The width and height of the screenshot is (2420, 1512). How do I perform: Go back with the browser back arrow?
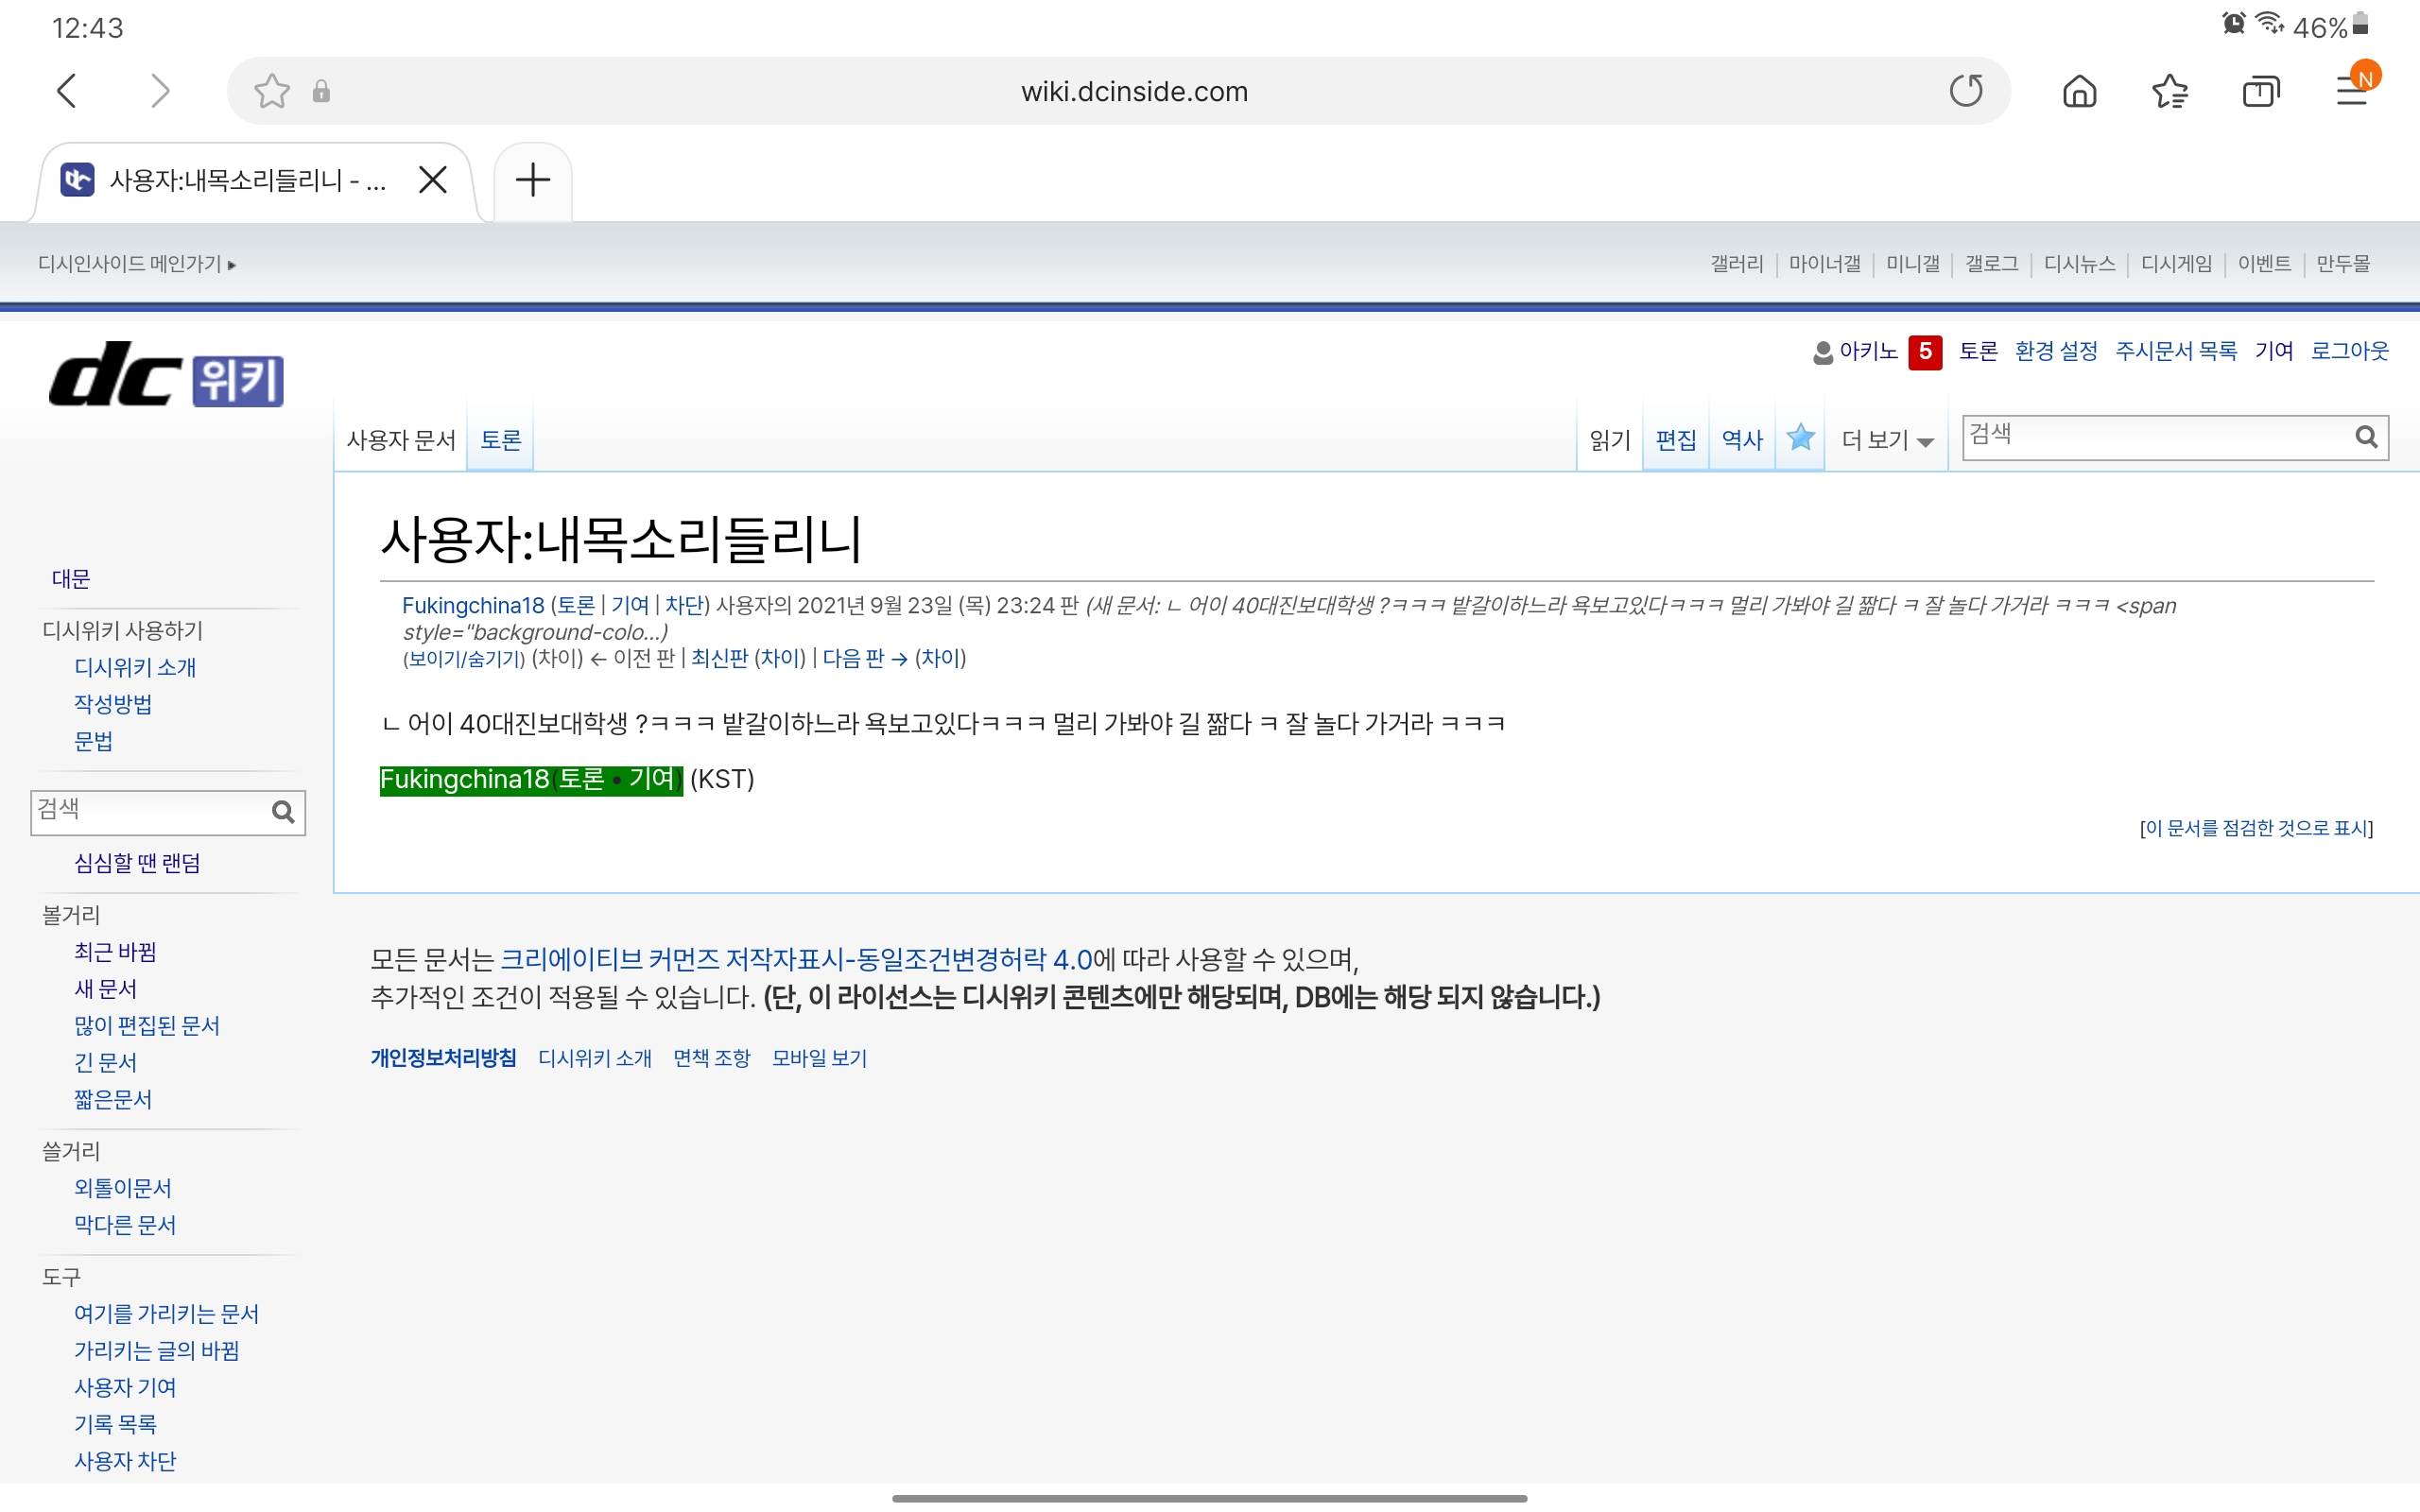point(67,91)
